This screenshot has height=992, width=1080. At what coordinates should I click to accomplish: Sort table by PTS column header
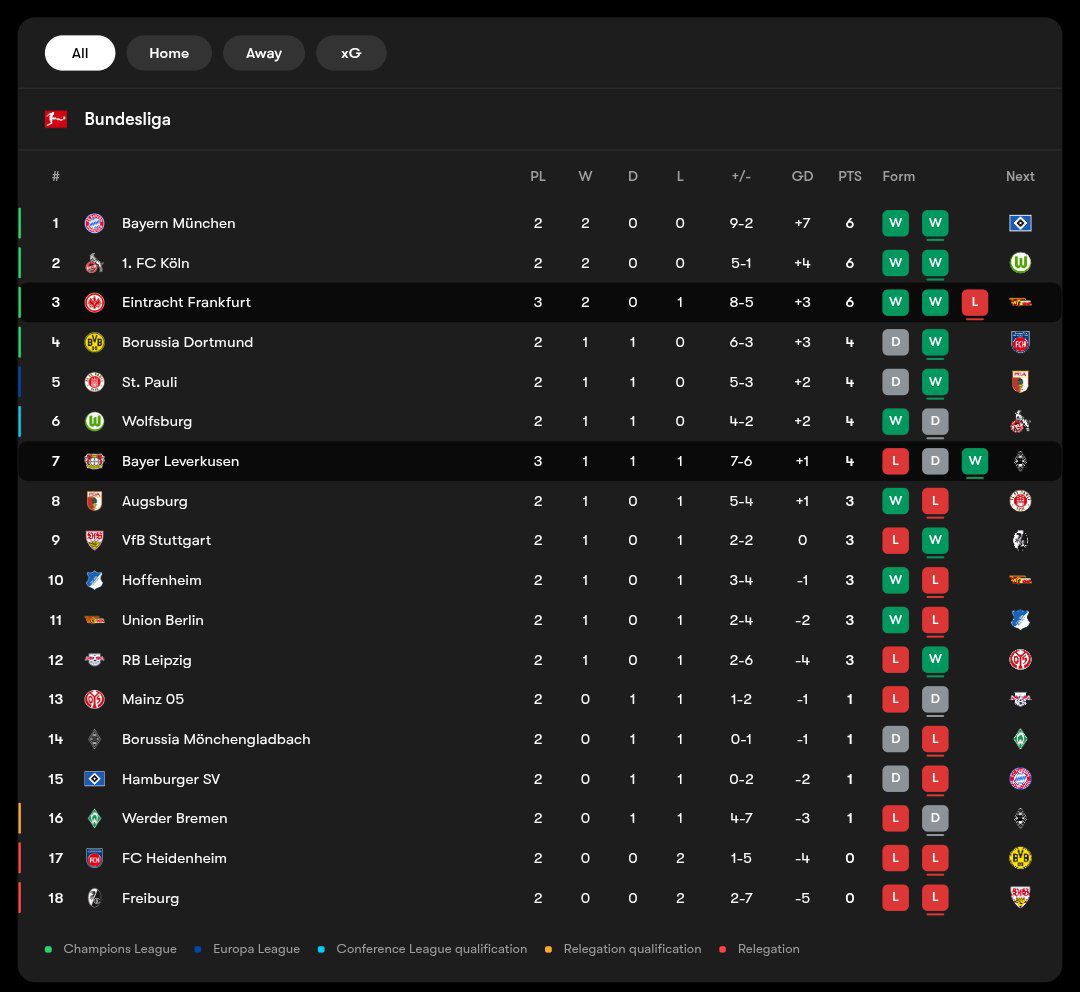click(849, 176)
